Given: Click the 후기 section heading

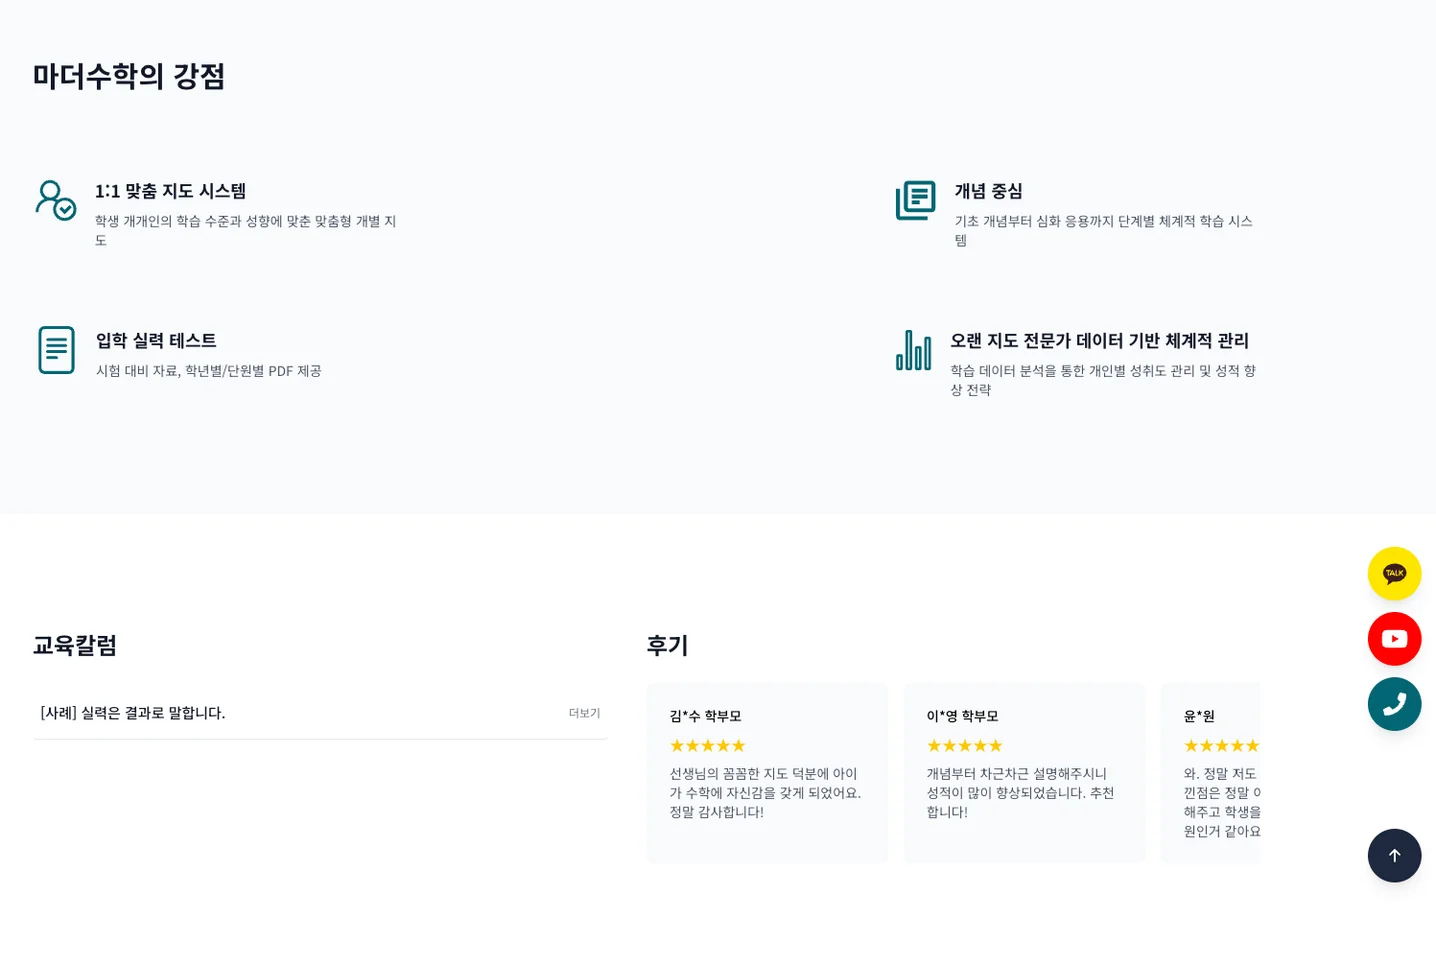Looking at the screenshot, I should [667, 645].
